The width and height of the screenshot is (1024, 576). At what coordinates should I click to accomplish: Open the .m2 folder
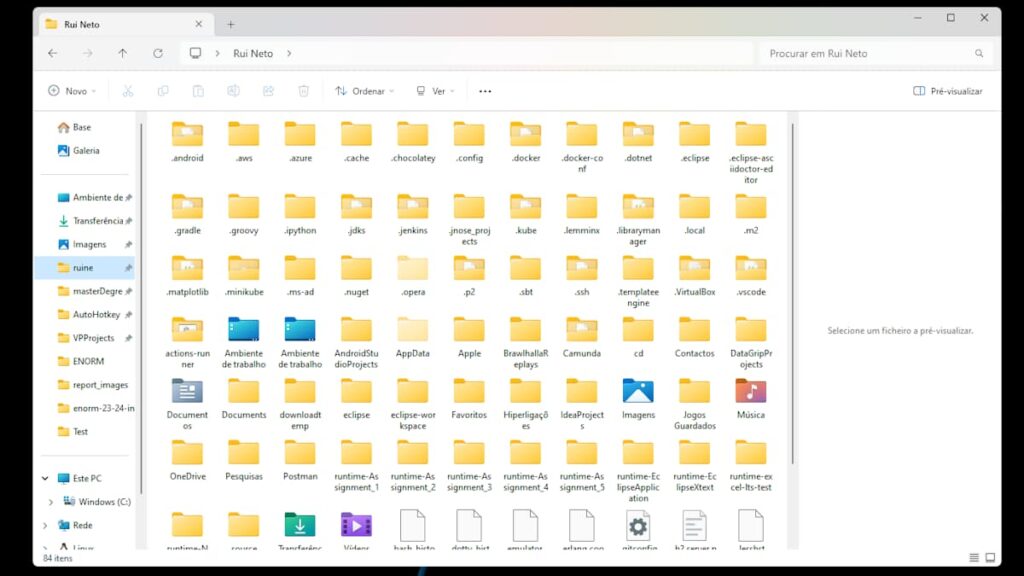pyautogui.click(x=751, y=214)
